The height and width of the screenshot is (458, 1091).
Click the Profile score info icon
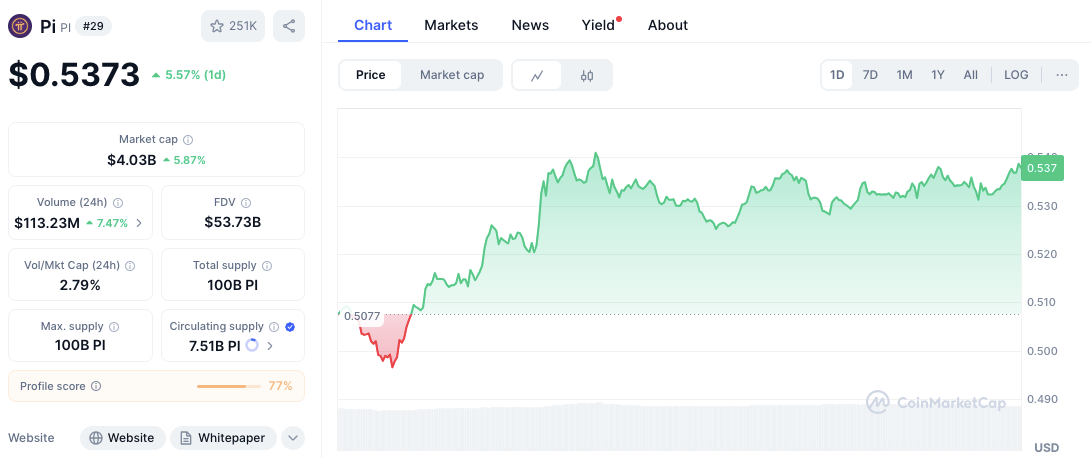click(96, 386)
